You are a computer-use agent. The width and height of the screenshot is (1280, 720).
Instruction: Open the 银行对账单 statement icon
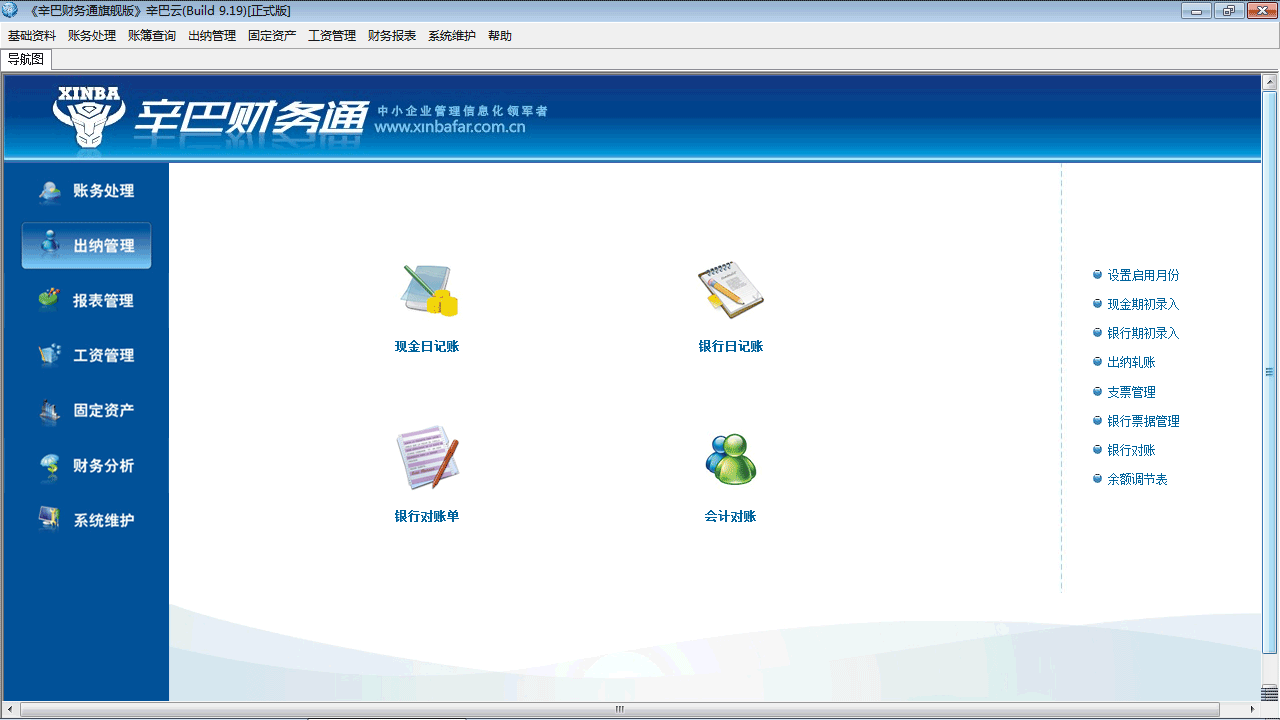428,458
